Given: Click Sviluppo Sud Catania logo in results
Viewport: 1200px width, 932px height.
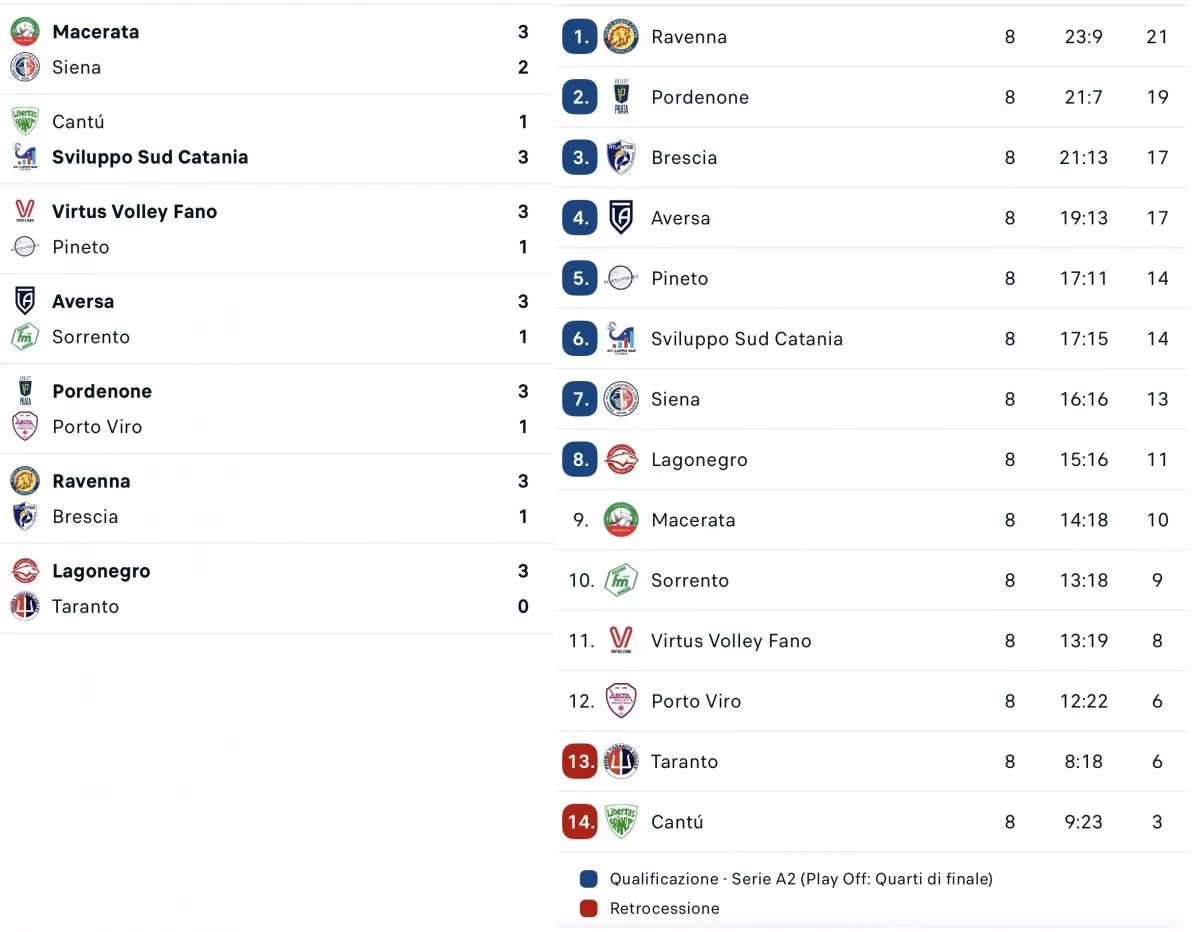Looking at the screenshot, I should pos(25,157).
